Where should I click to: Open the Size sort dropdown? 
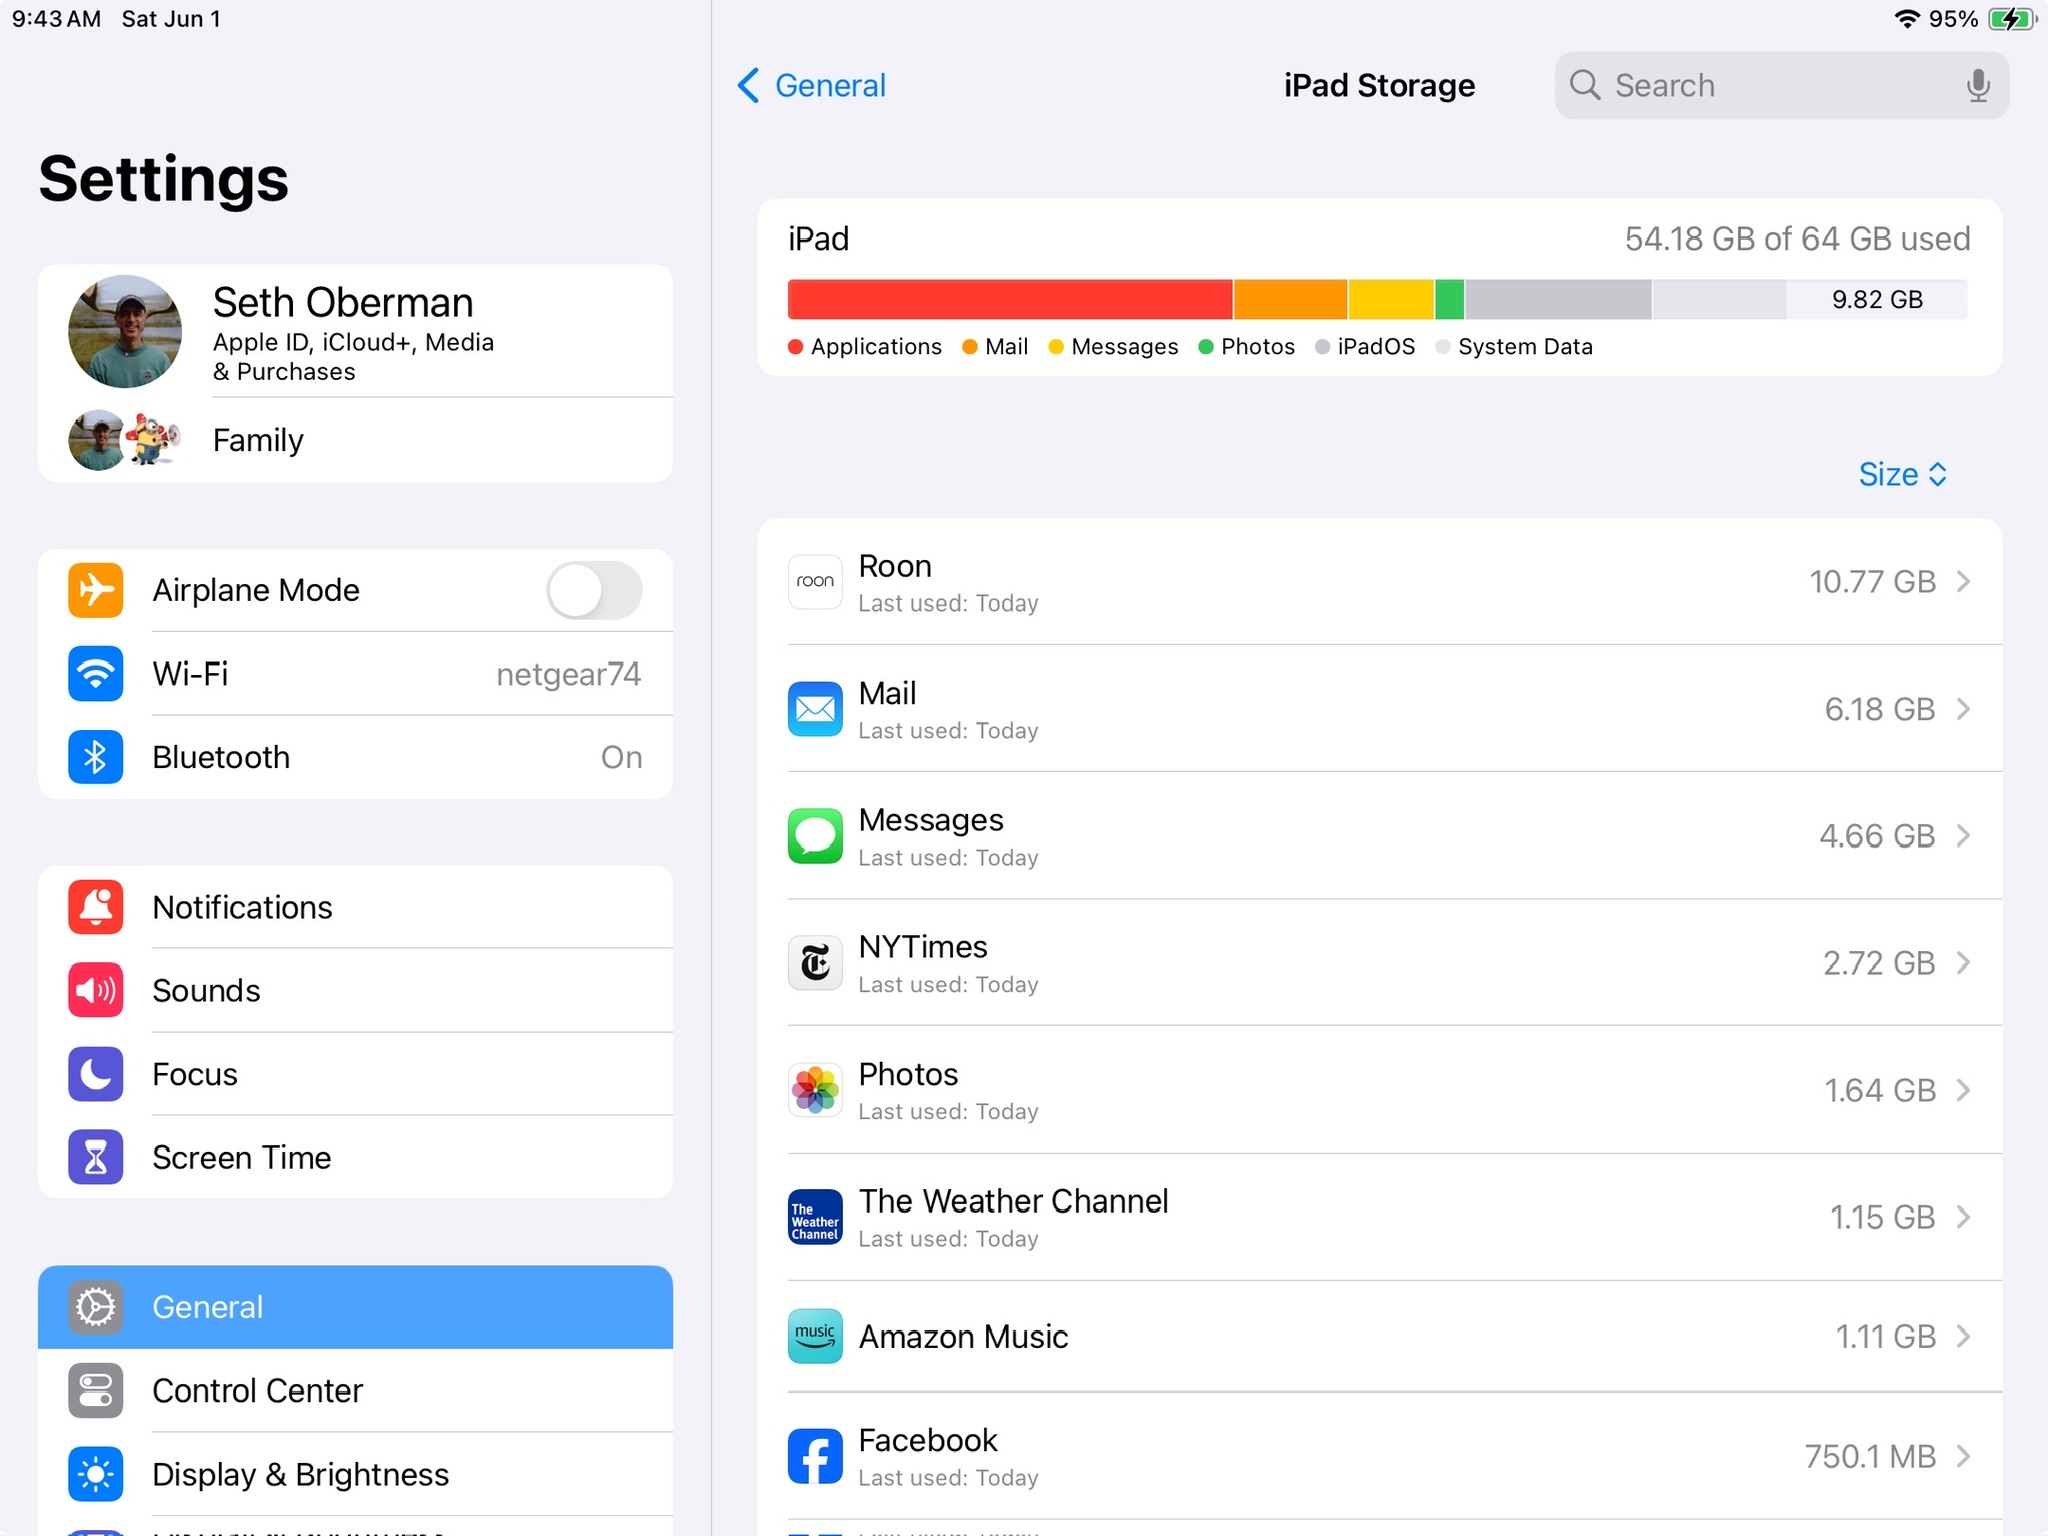(x=1902, y=474)
